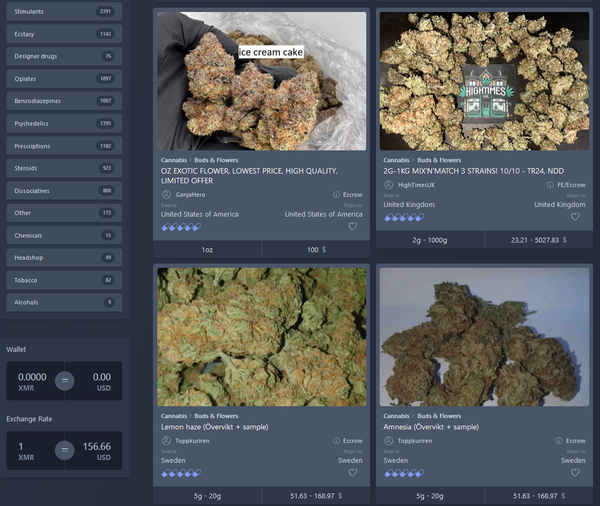Click the equals icon in Exchange Rate
This screenshot has width=600, height=506.
pos(64,450)
